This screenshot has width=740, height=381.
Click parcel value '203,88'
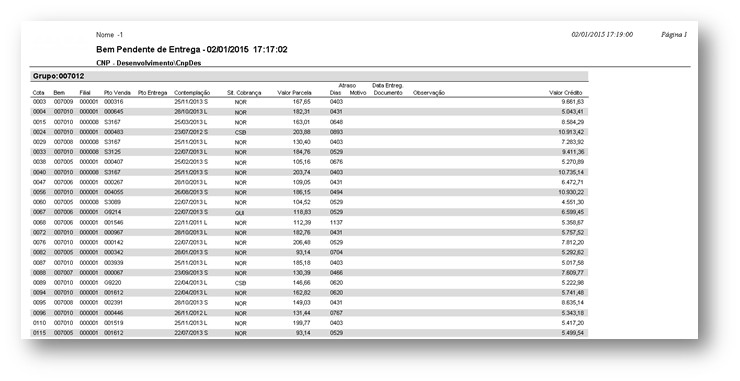[302, 132]
